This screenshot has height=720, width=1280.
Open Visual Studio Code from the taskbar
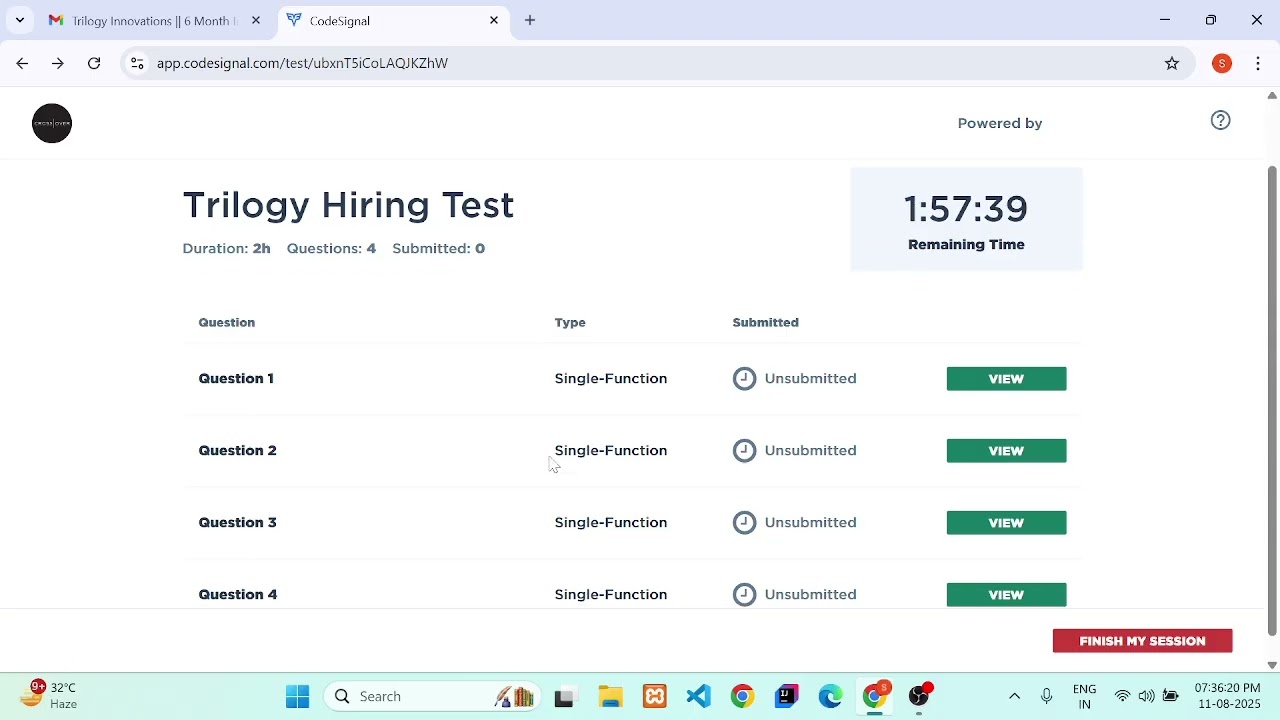tap(699, 697)
